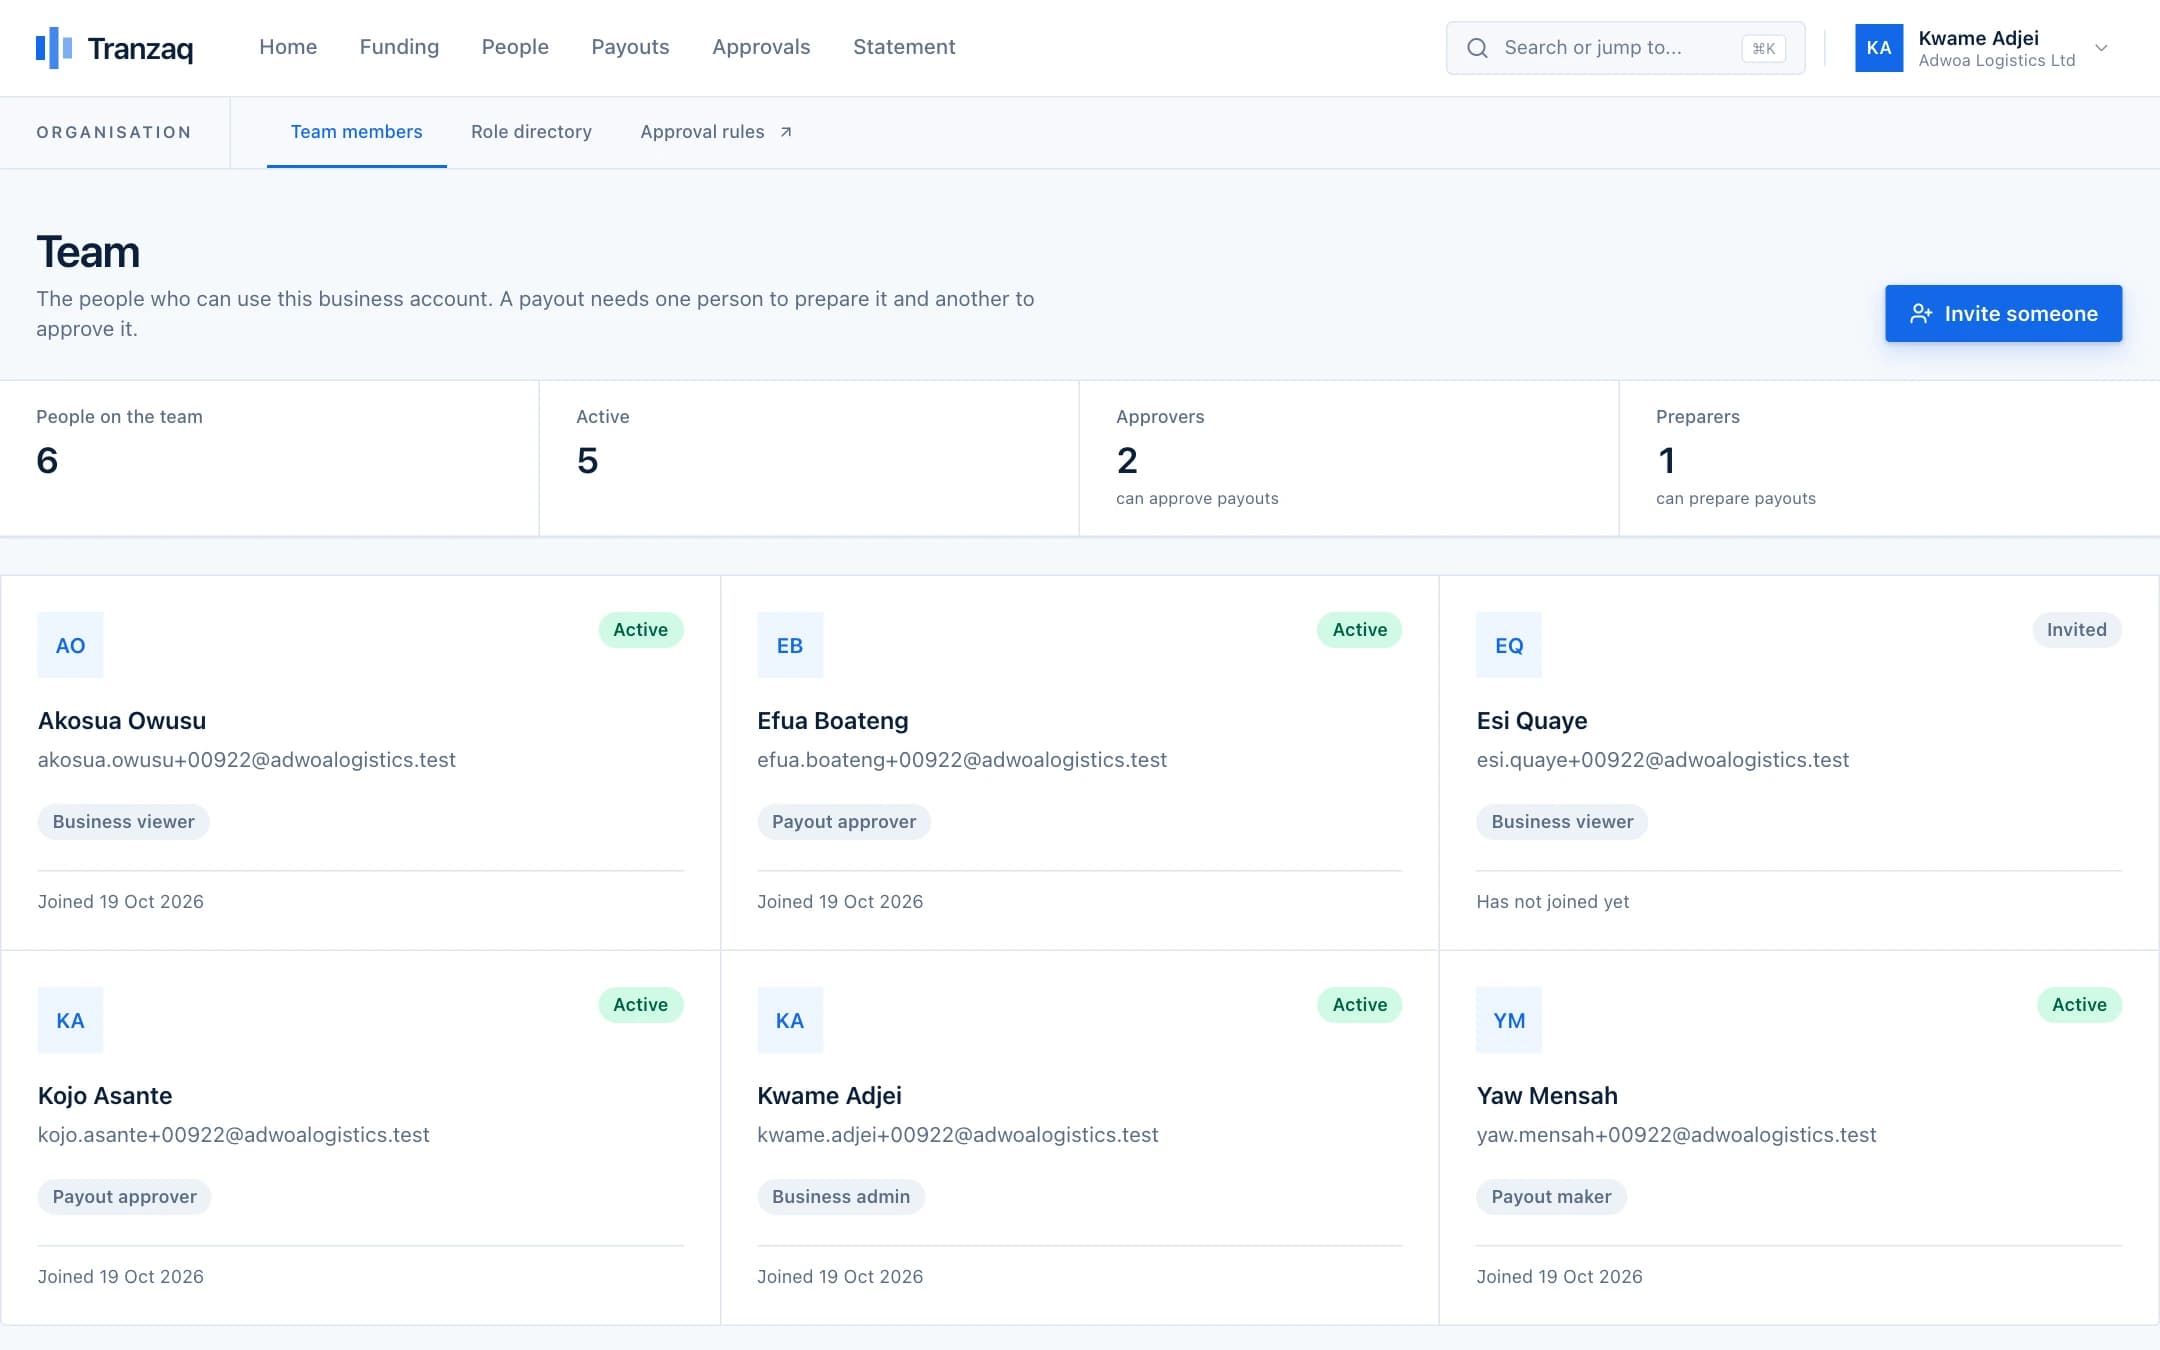Click the KA avatar on Kojo Asante card
The width and height of the screenshot is (2160, 1350).
click(x=70, y=1020)
